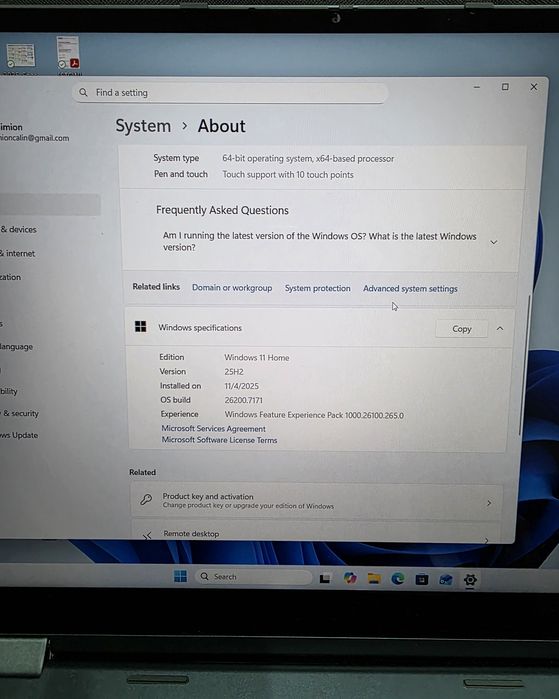Open the leftmost desktop image file icon
This screenshot has width=559, height=699.
click(x=20, y=55)
